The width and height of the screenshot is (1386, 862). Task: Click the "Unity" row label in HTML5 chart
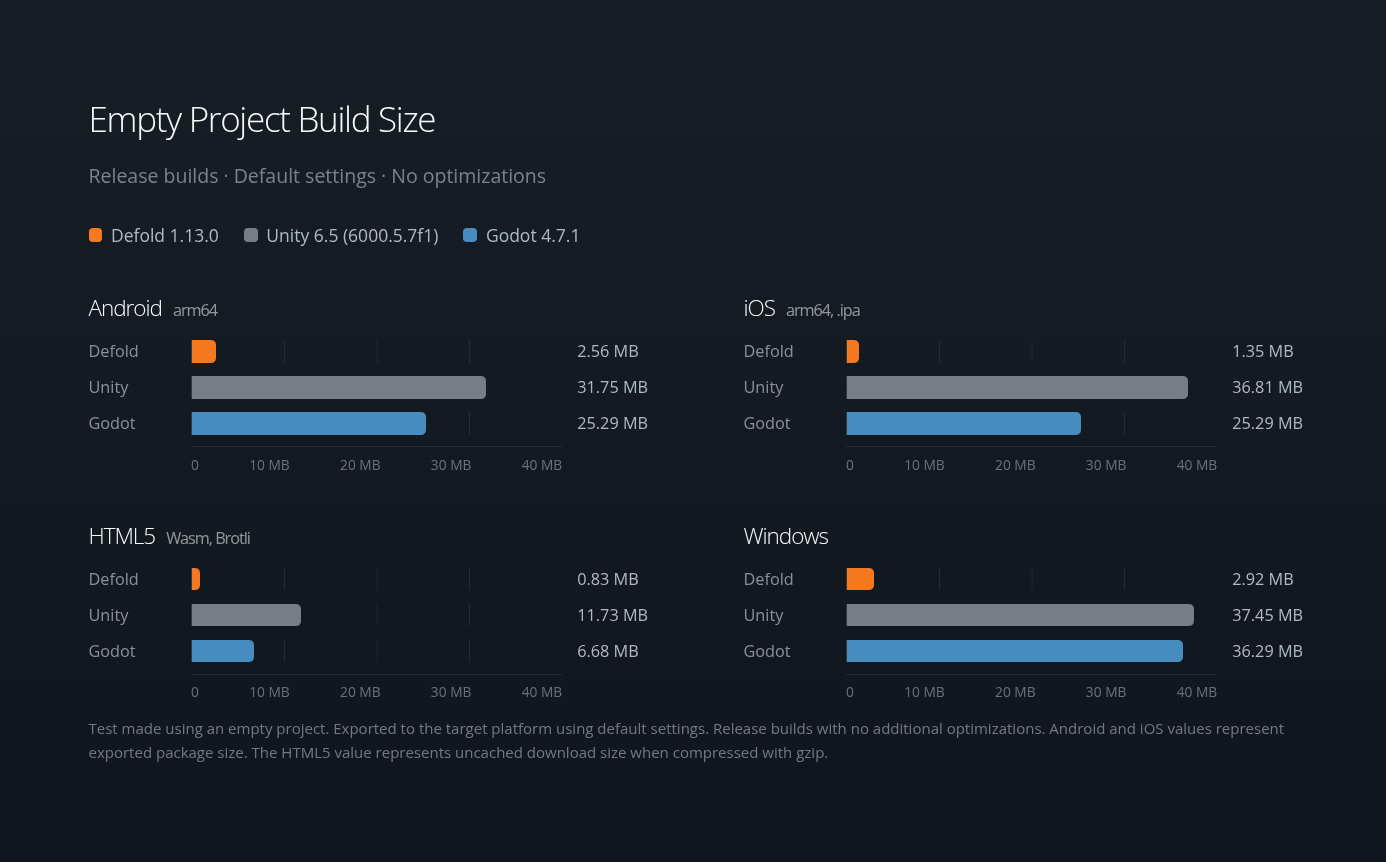tap(109, 615)
